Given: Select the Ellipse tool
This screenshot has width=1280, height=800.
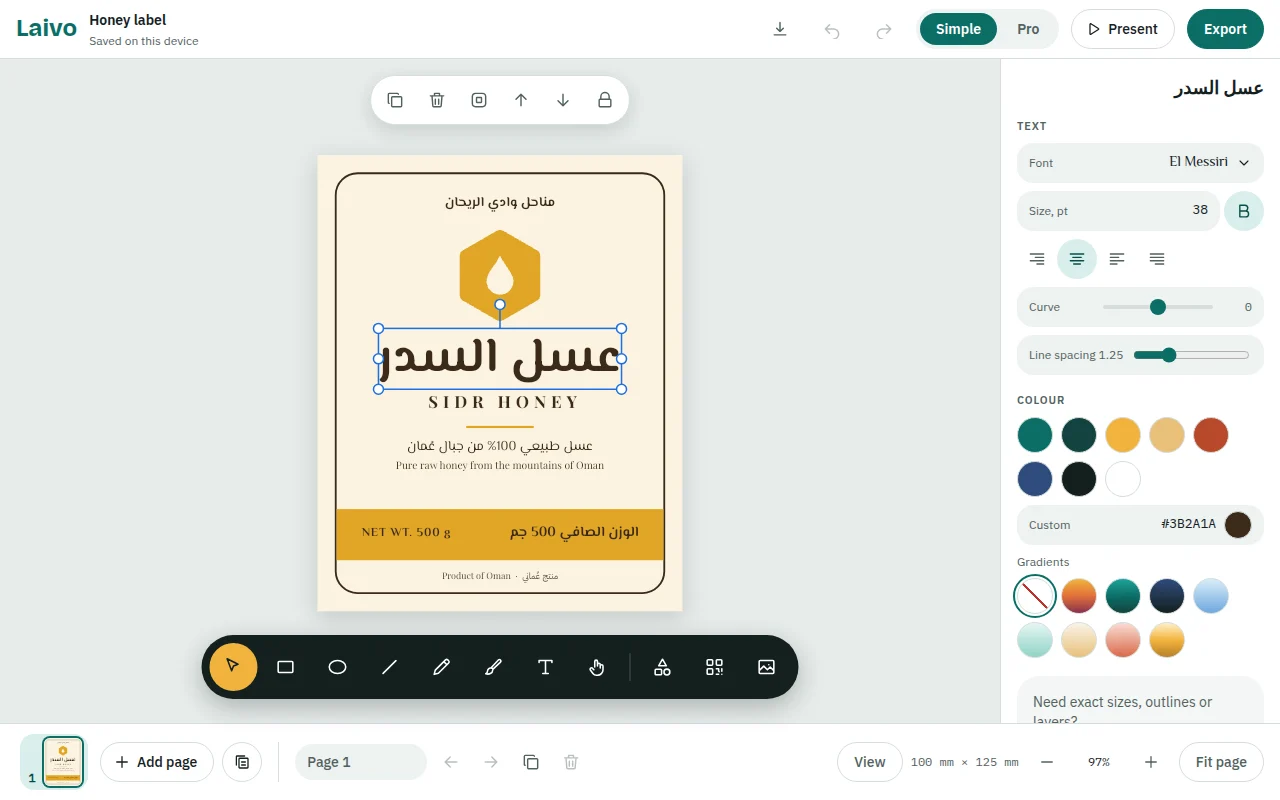Looking at the screenshot, I should click(338, 667).
